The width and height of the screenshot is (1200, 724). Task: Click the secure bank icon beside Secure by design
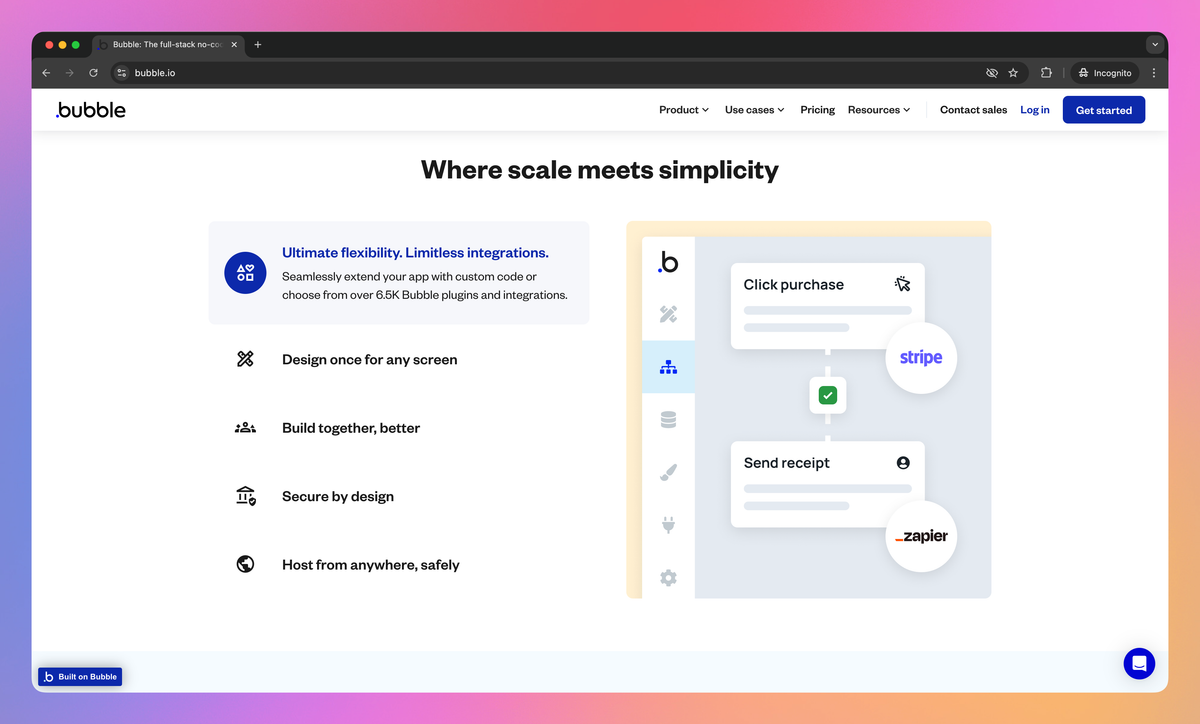[x=245, y=496]
